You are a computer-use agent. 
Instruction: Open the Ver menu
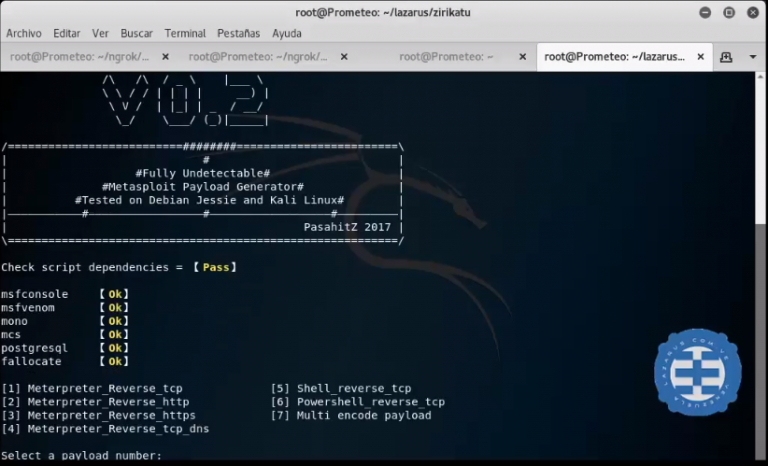100,33
